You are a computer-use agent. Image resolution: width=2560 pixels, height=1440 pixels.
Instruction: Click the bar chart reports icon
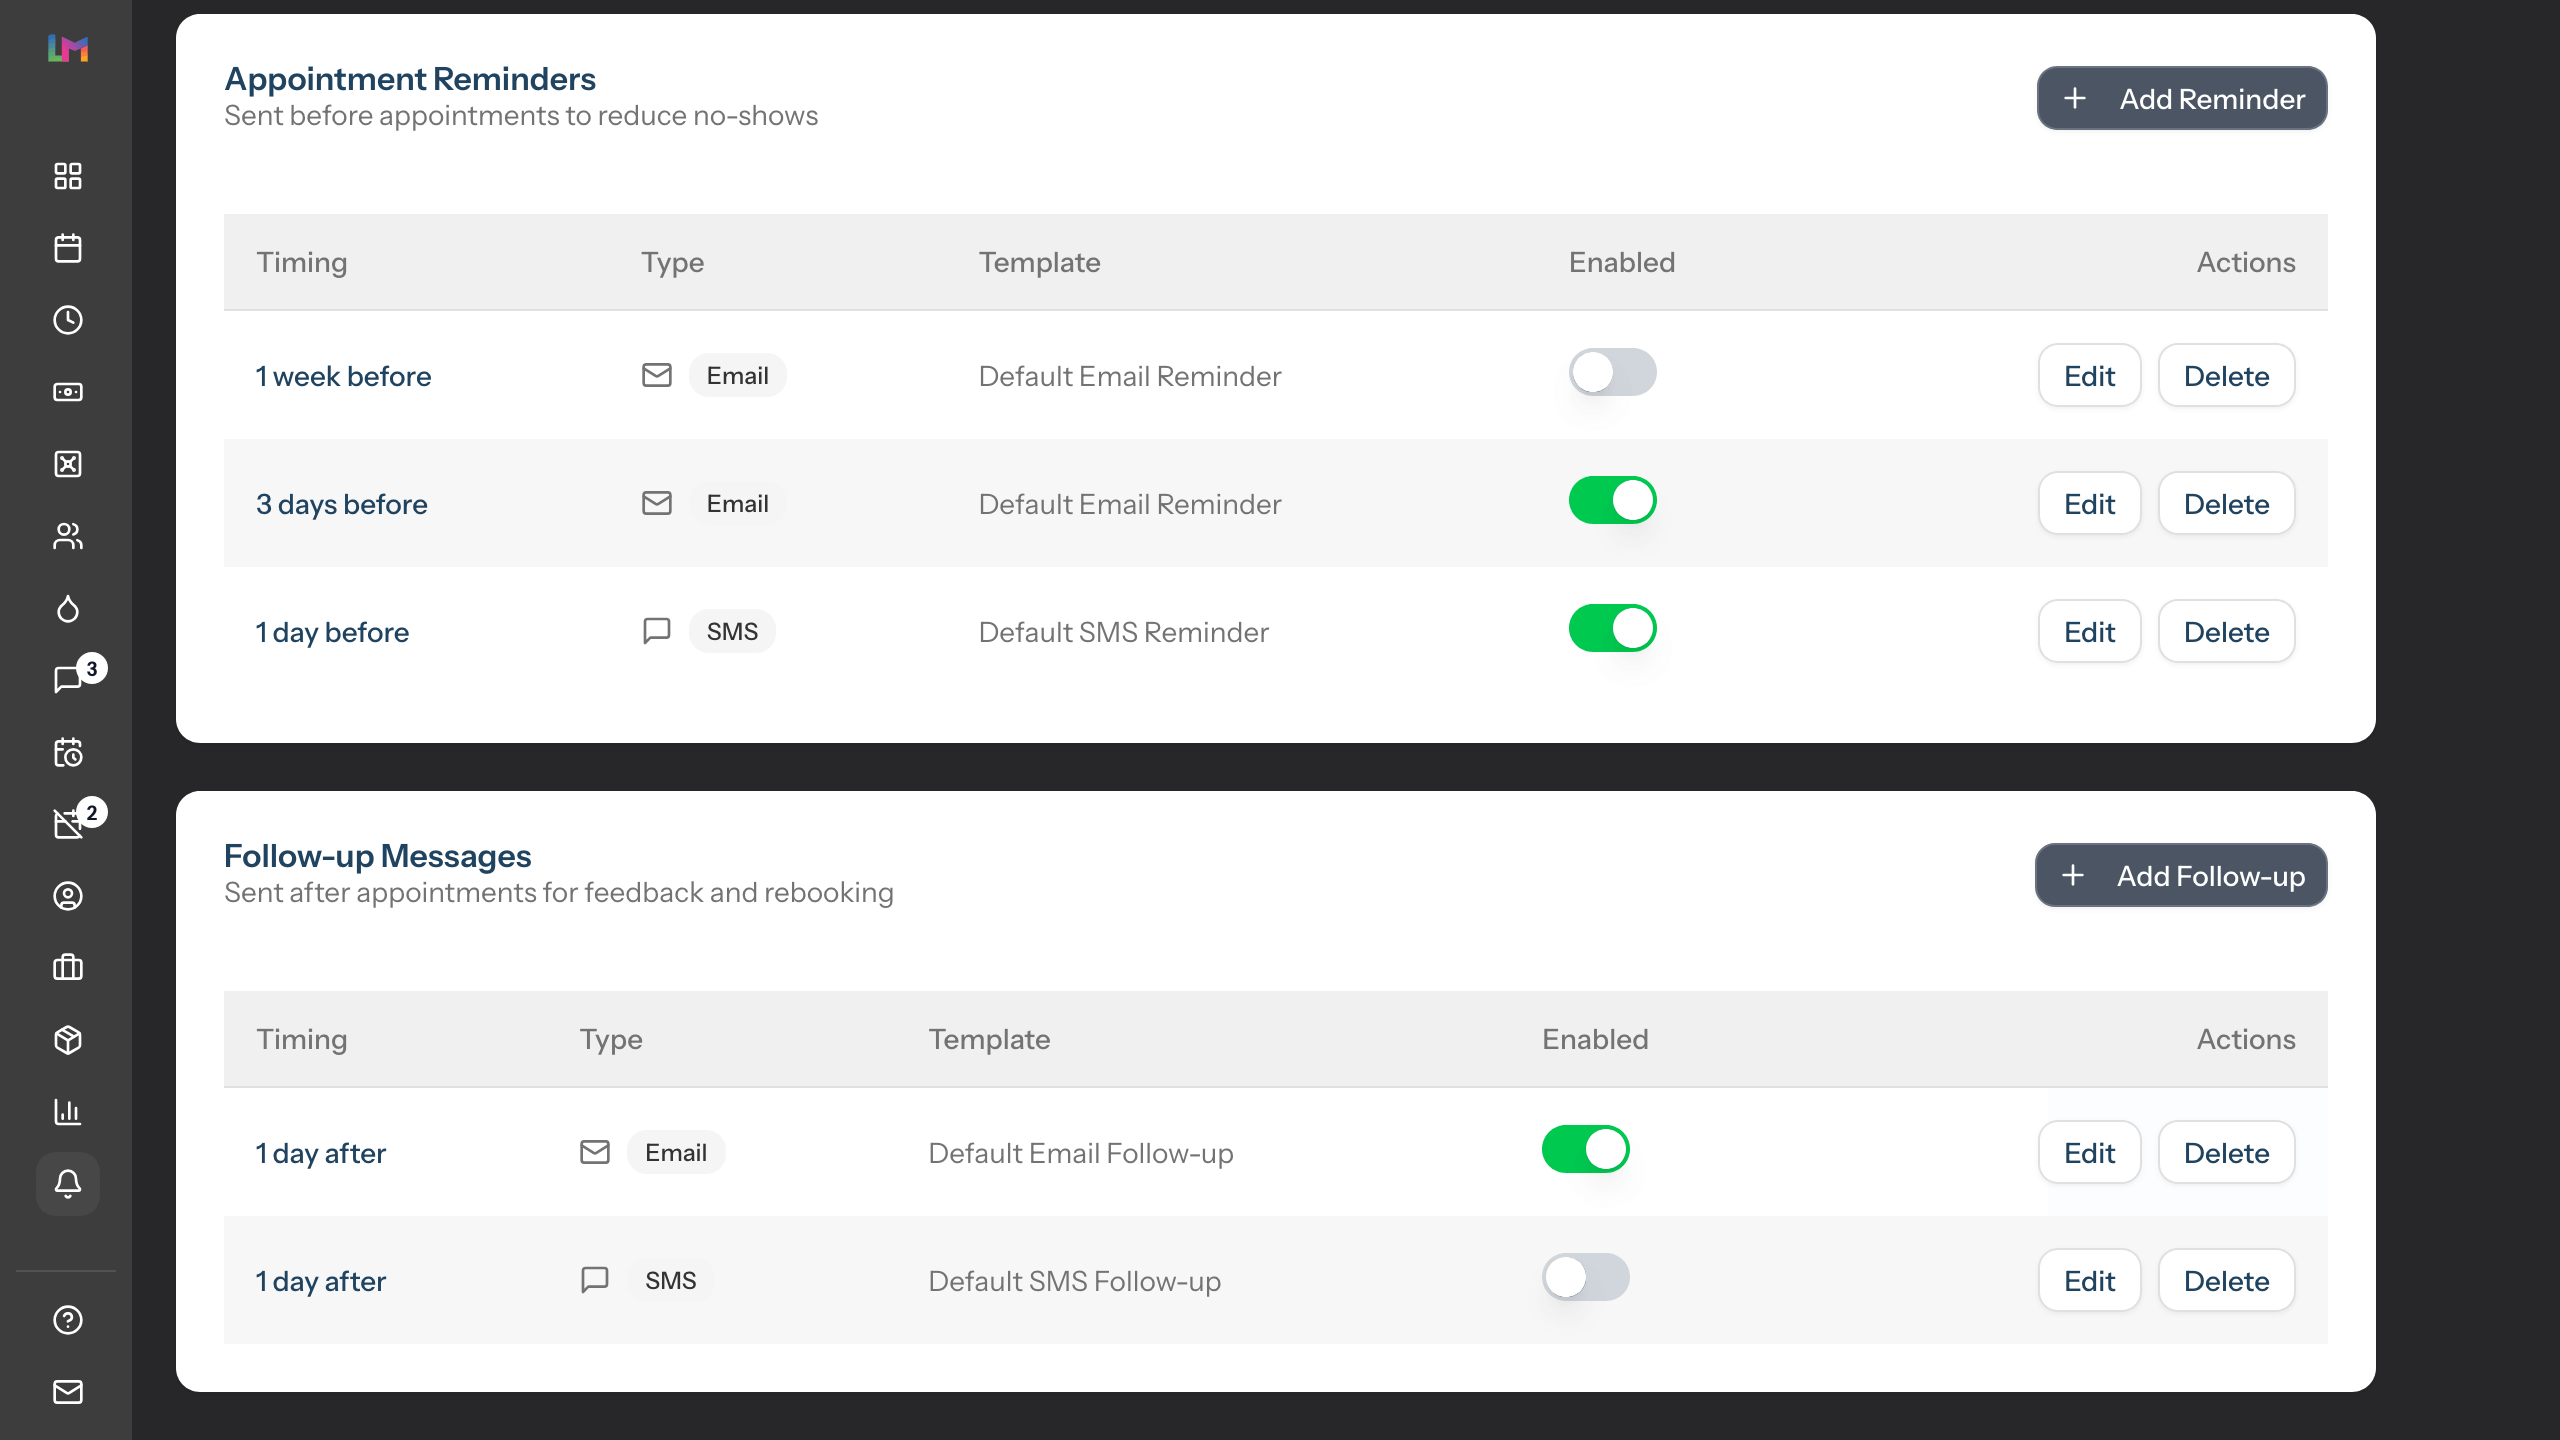coord(68,1112)
